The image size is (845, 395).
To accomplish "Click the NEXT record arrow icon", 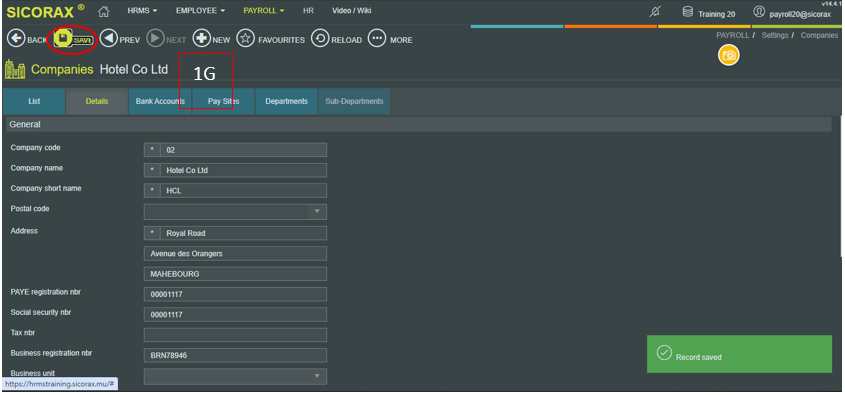I will [155, 39].
